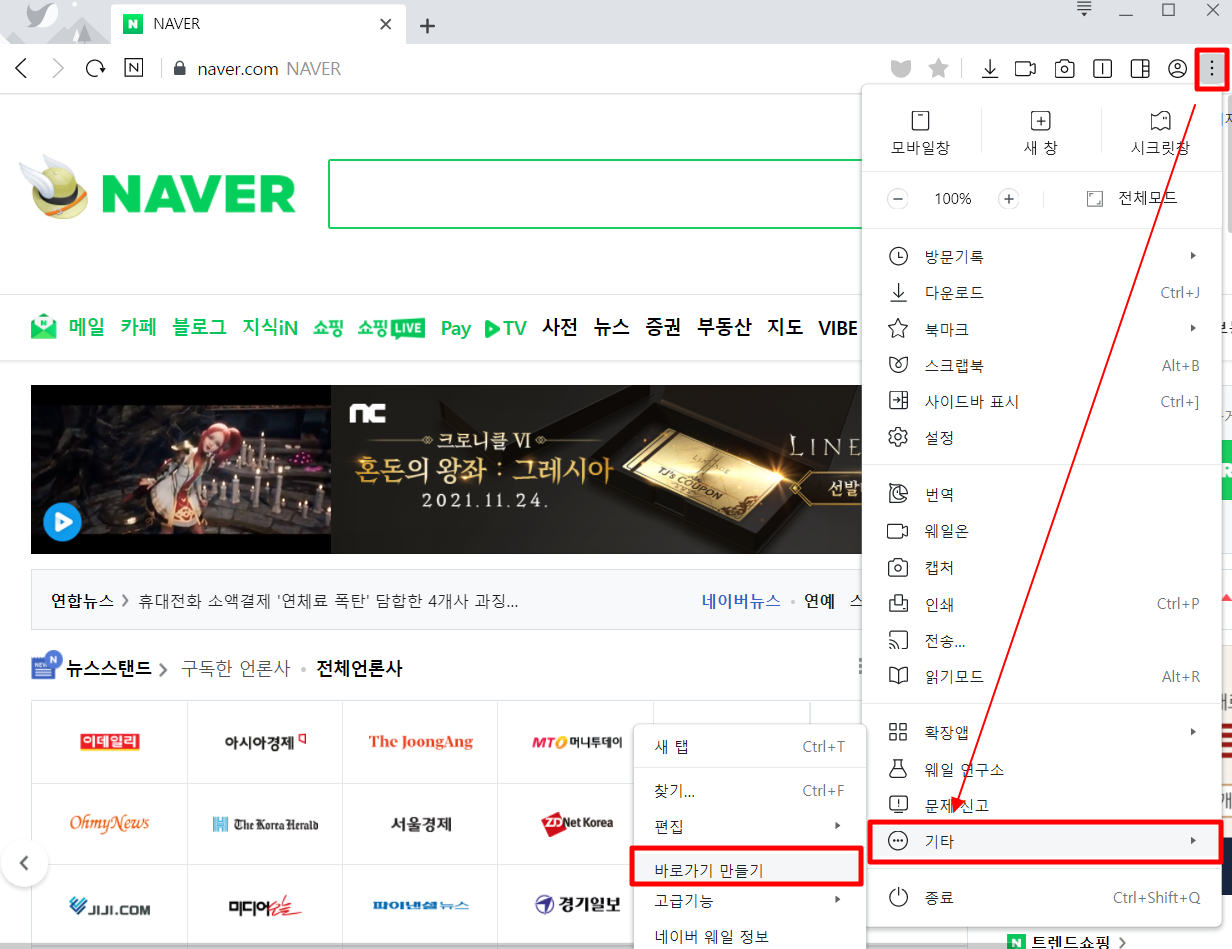Expand the 고급기능 advanced submenu
The height and width of the screenshot is (949, 1232).
(x=749, y=901)
